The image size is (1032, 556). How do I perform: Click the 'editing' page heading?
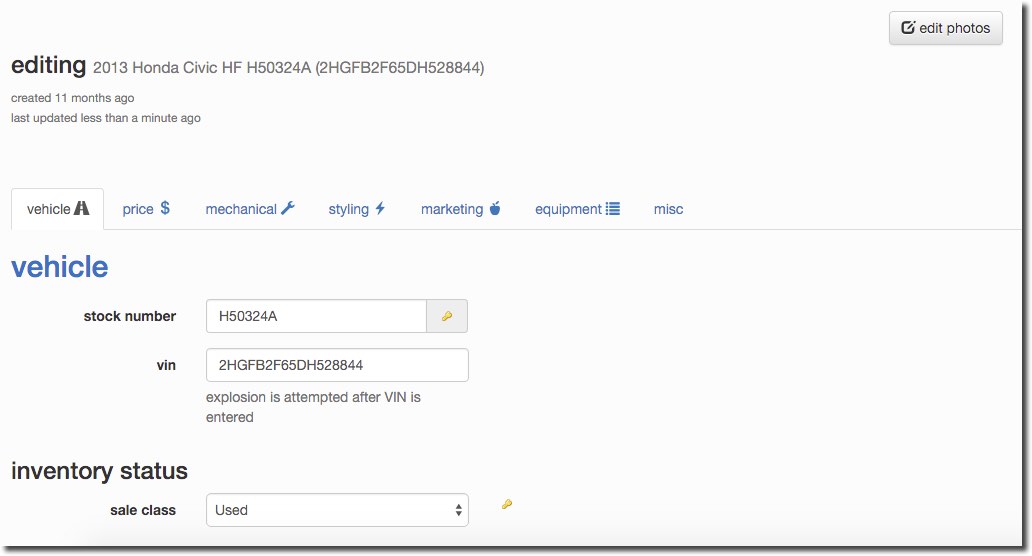[x=49, y=65]
